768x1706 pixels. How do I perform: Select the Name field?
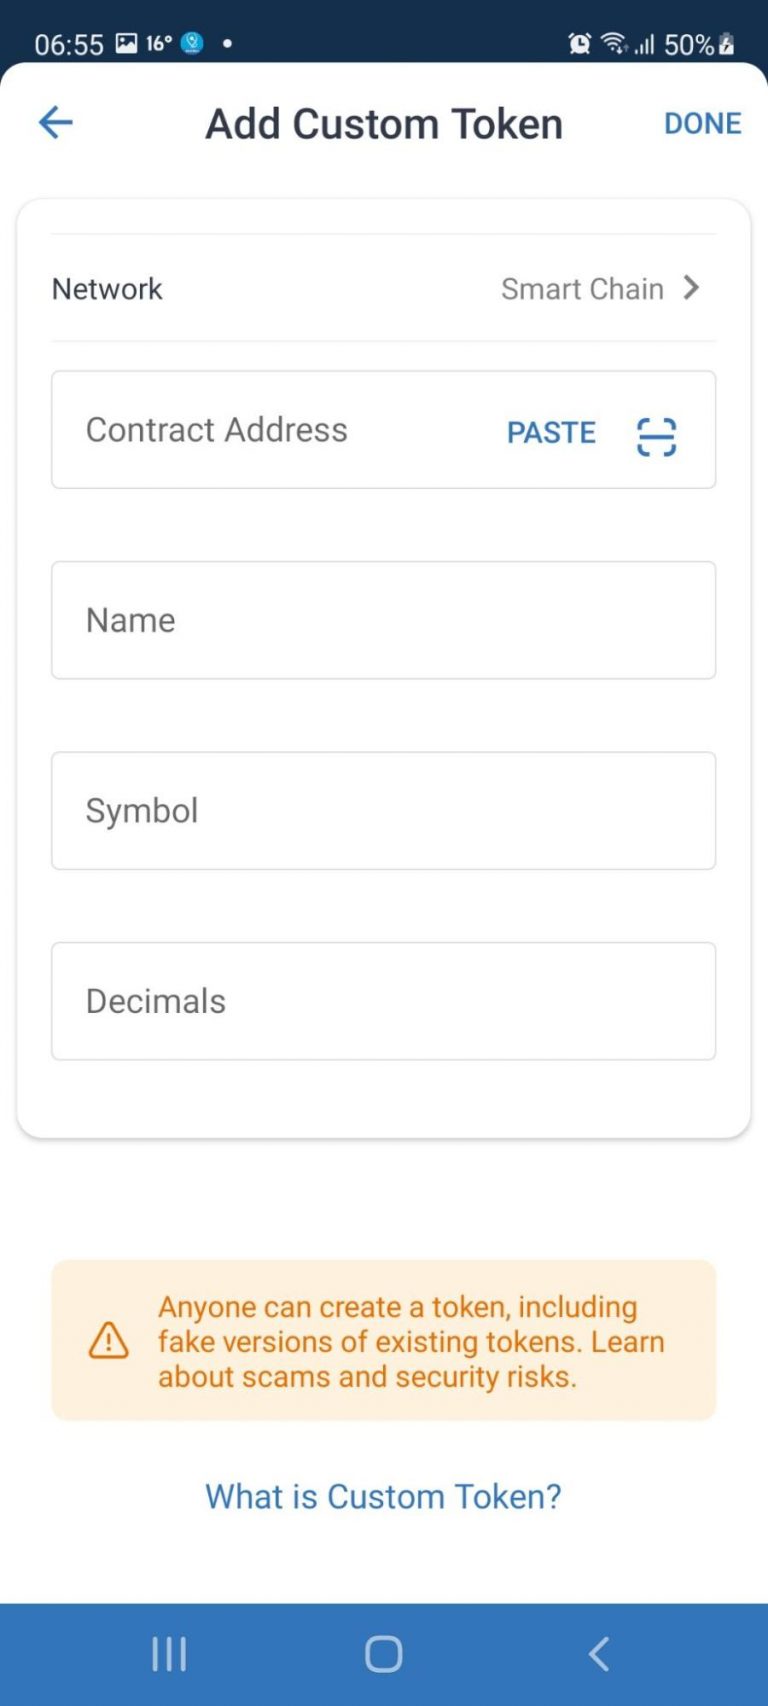pos(384,620)
